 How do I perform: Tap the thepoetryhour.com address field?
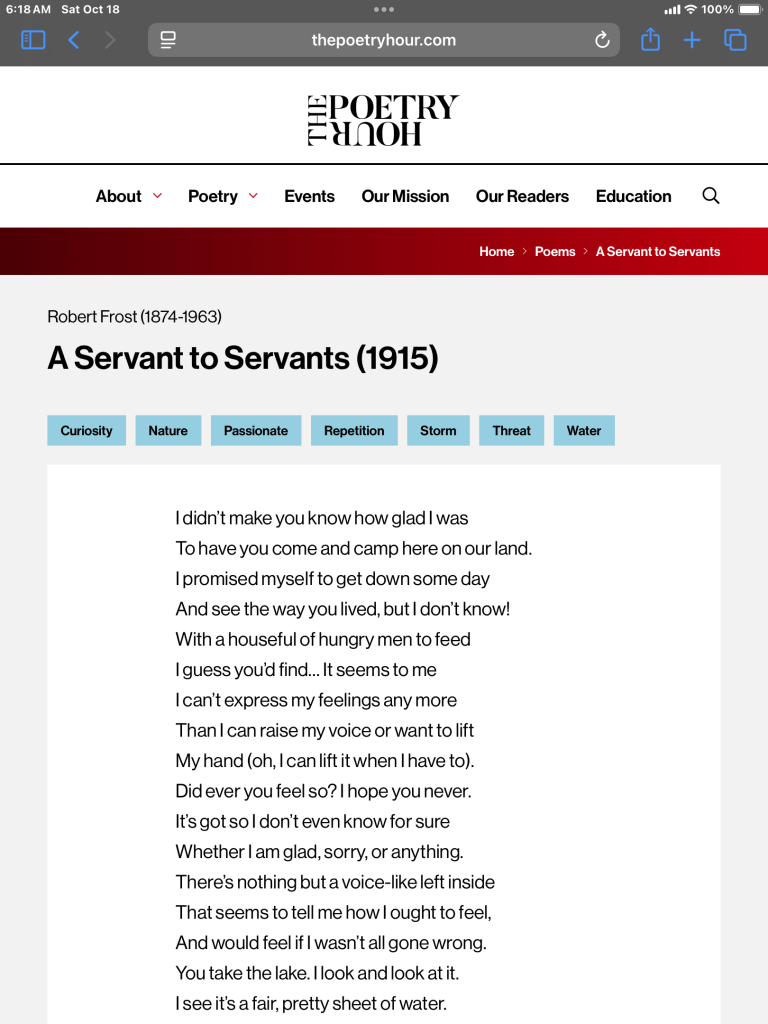click(x=384, y=40)
